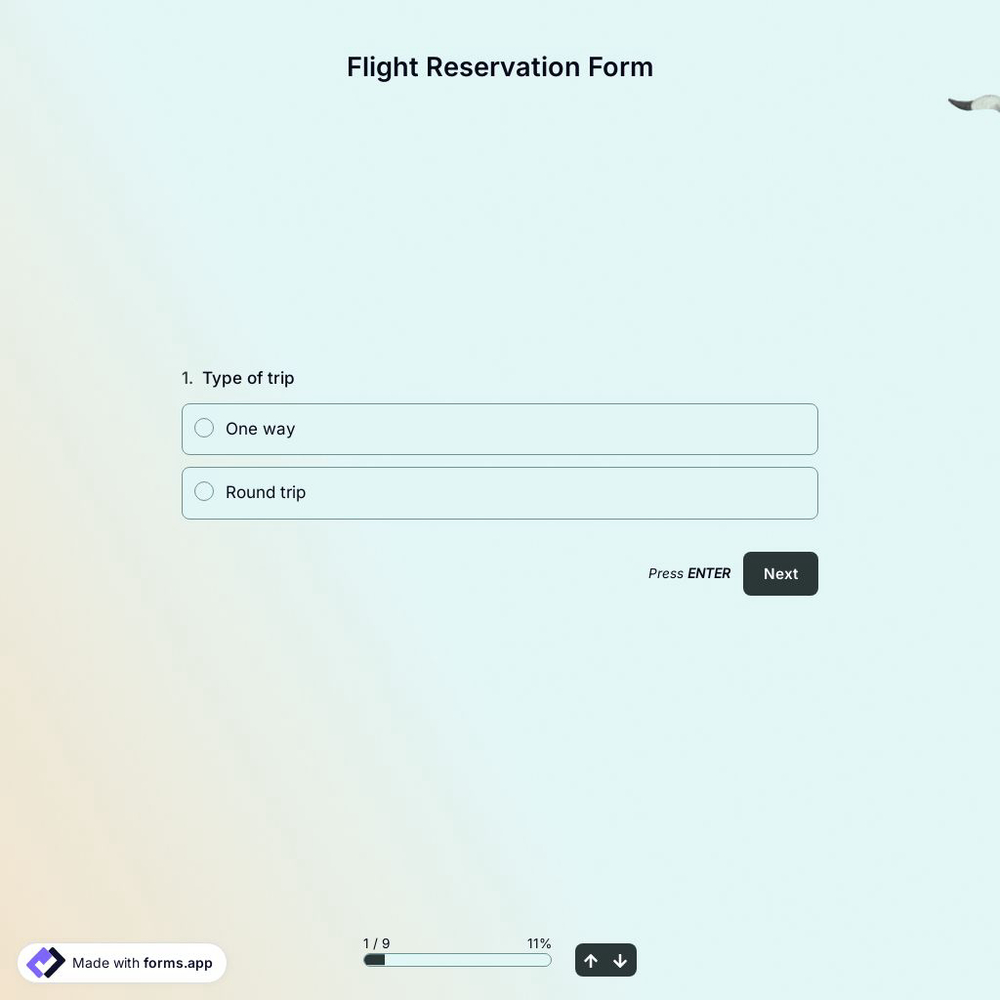Click the logo badge at bottom left
1000x1000 pixels.
(120, 961)
